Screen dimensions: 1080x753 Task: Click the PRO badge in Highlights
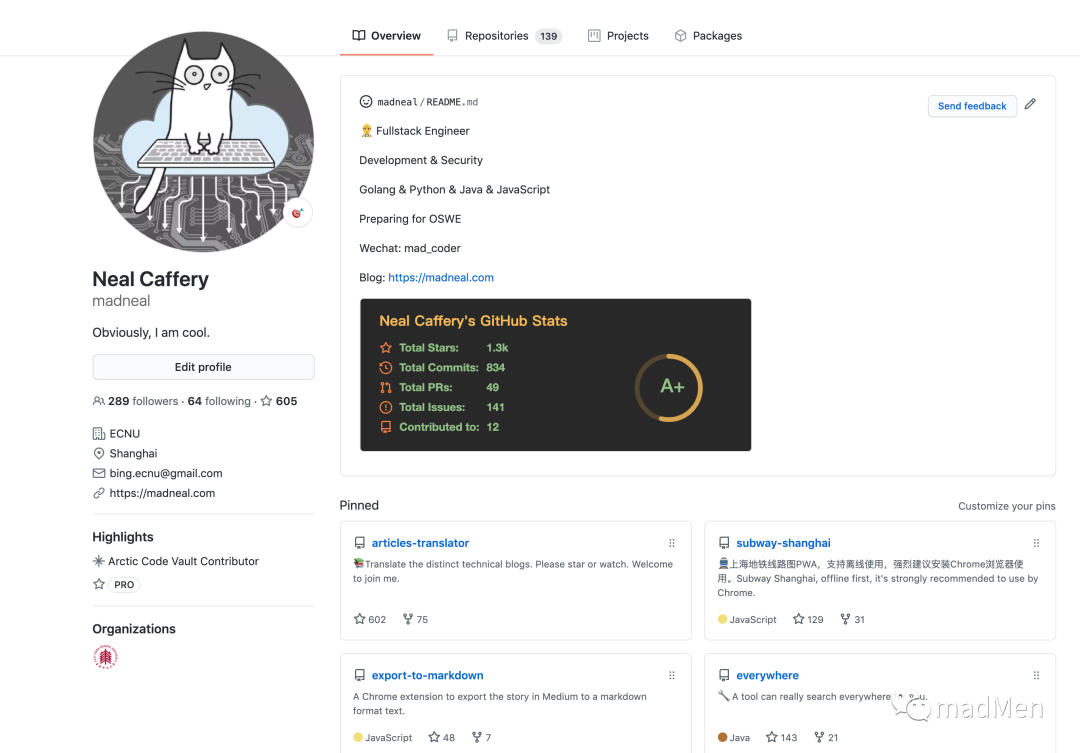[x=125, y=585]
